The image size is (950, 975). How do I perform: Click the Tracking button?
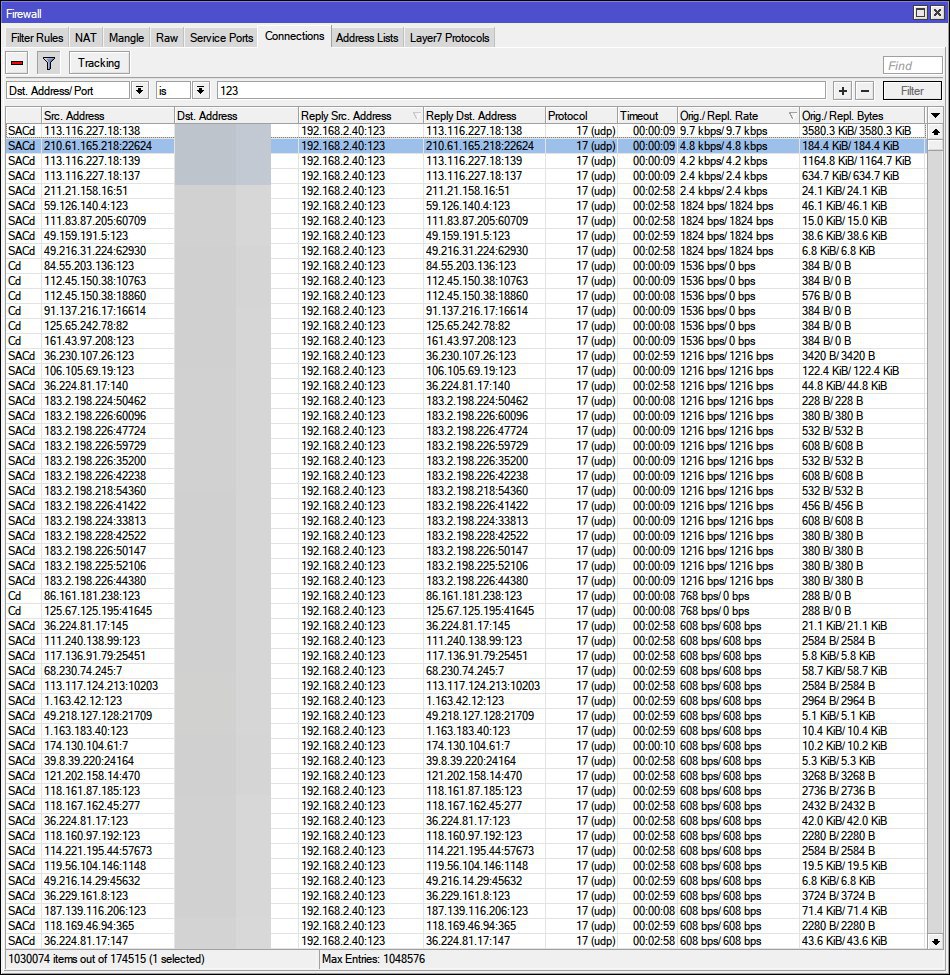tap(99, 63)
